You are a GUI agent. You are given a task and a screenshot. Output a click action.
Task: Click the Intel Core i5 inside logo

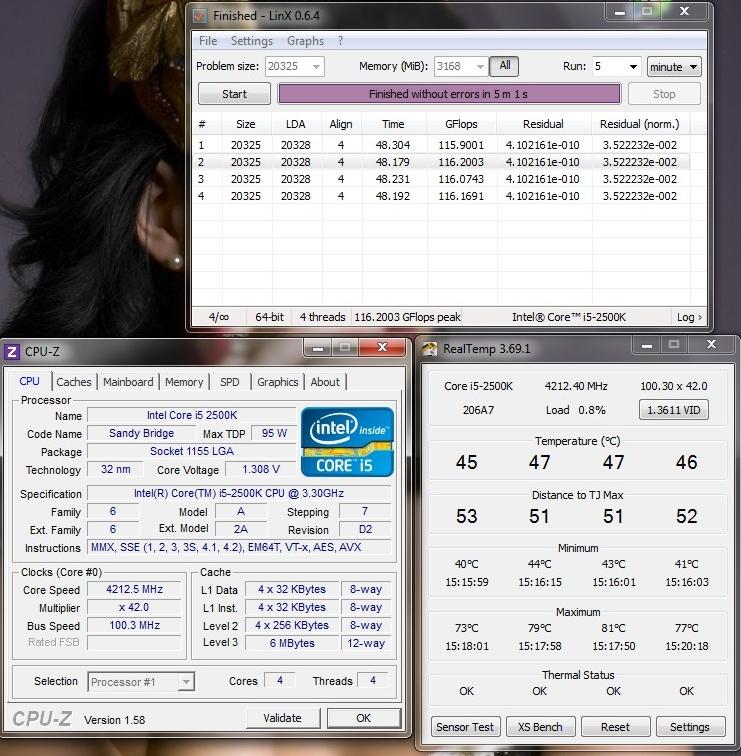(347, 442)
